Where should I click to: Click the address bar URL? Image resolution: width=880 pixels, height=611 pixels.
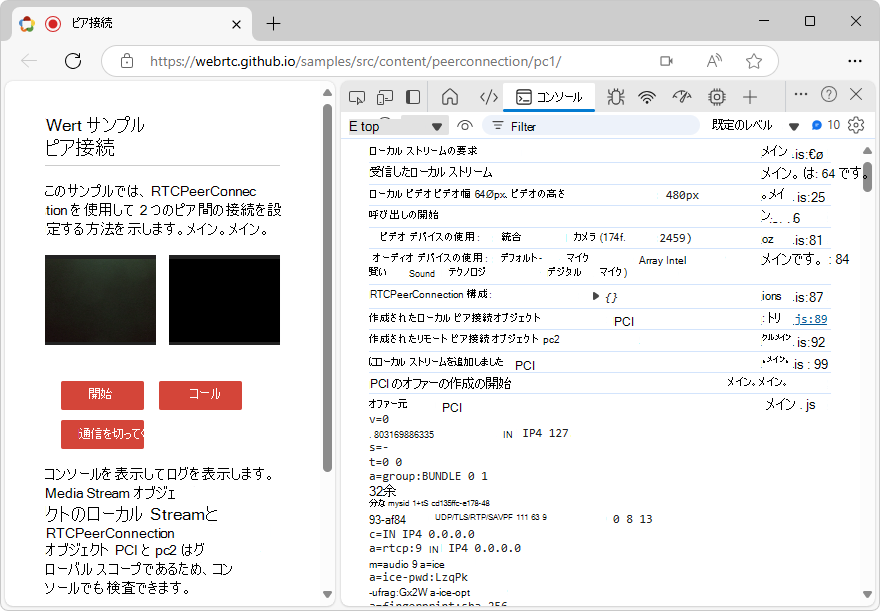(x=355, y=61)
